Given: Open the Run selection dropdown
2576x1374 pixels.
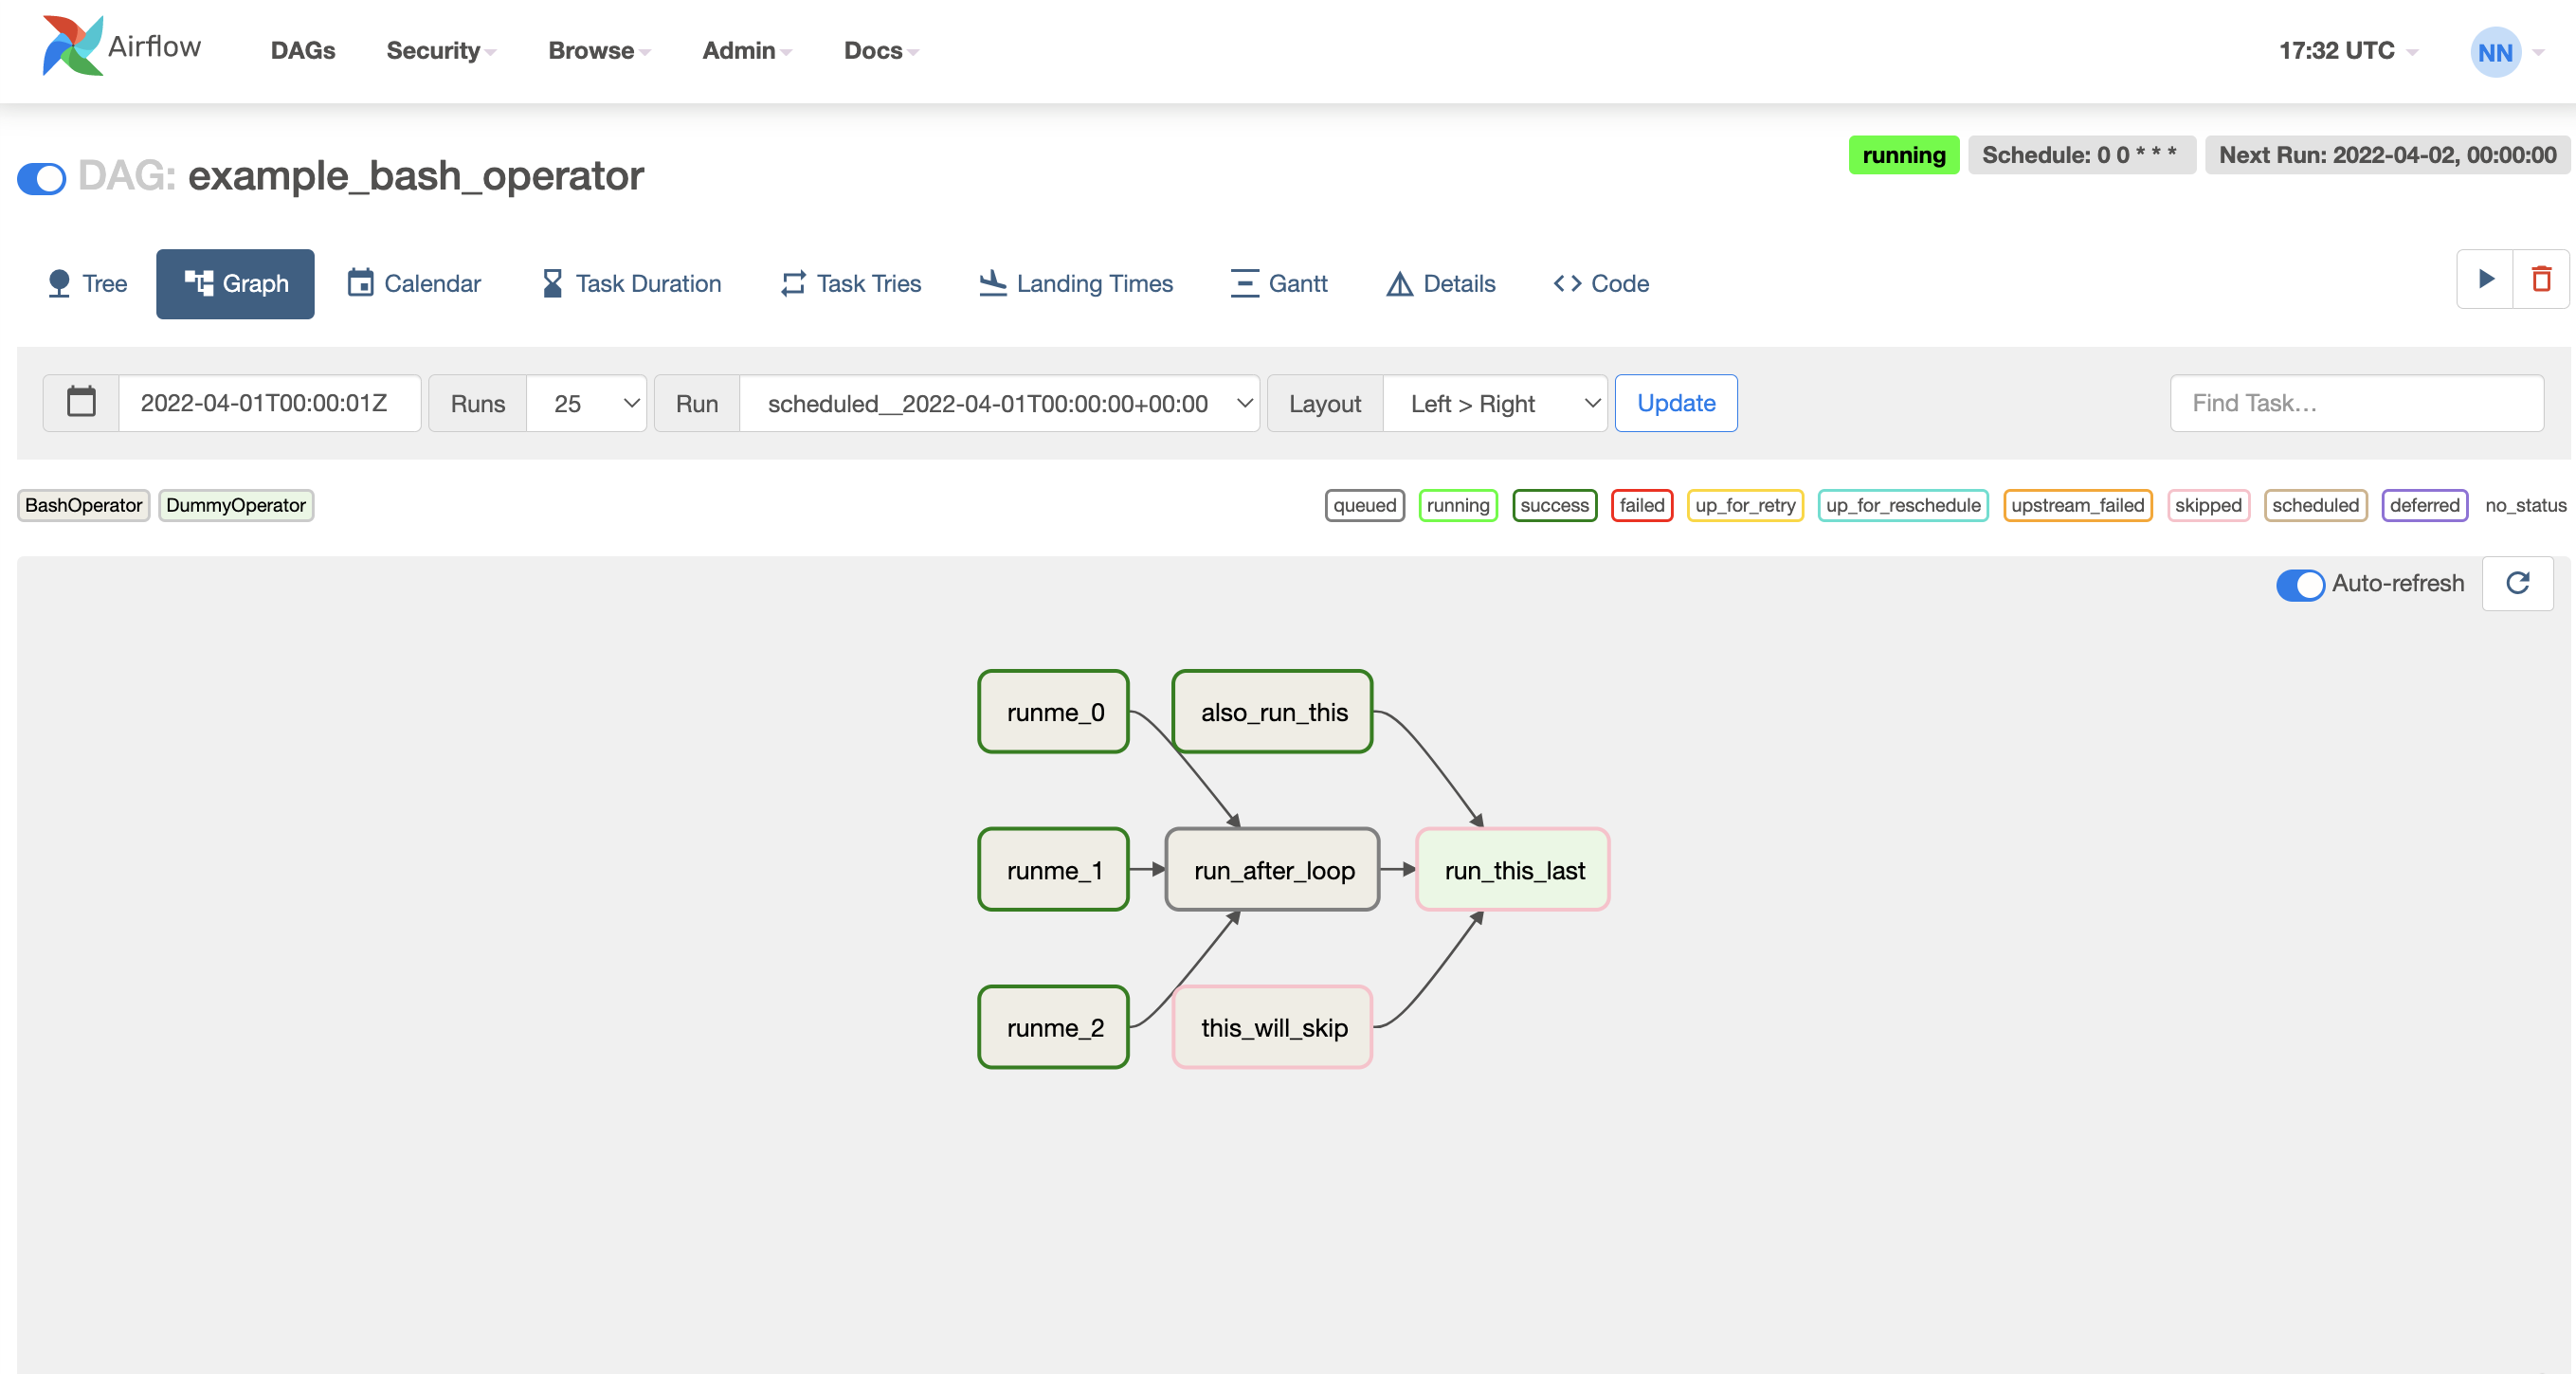Looking at the screenshot, I should [x=1000, y=403].
